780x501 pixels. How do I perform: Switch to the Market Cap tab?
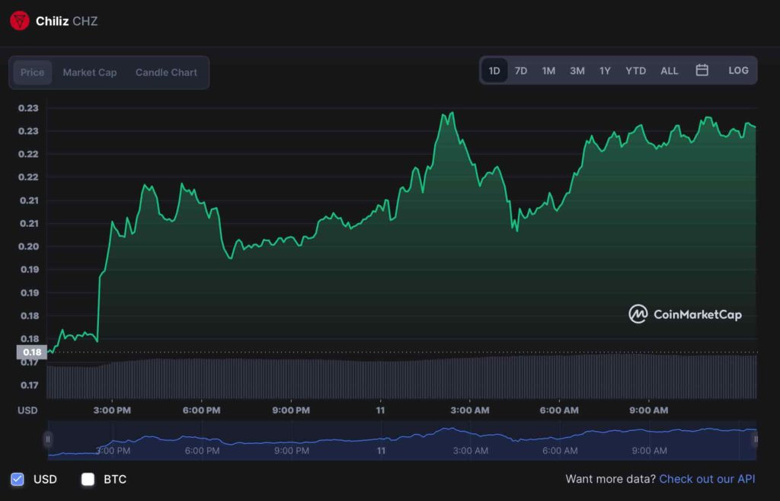click(90, 73)
